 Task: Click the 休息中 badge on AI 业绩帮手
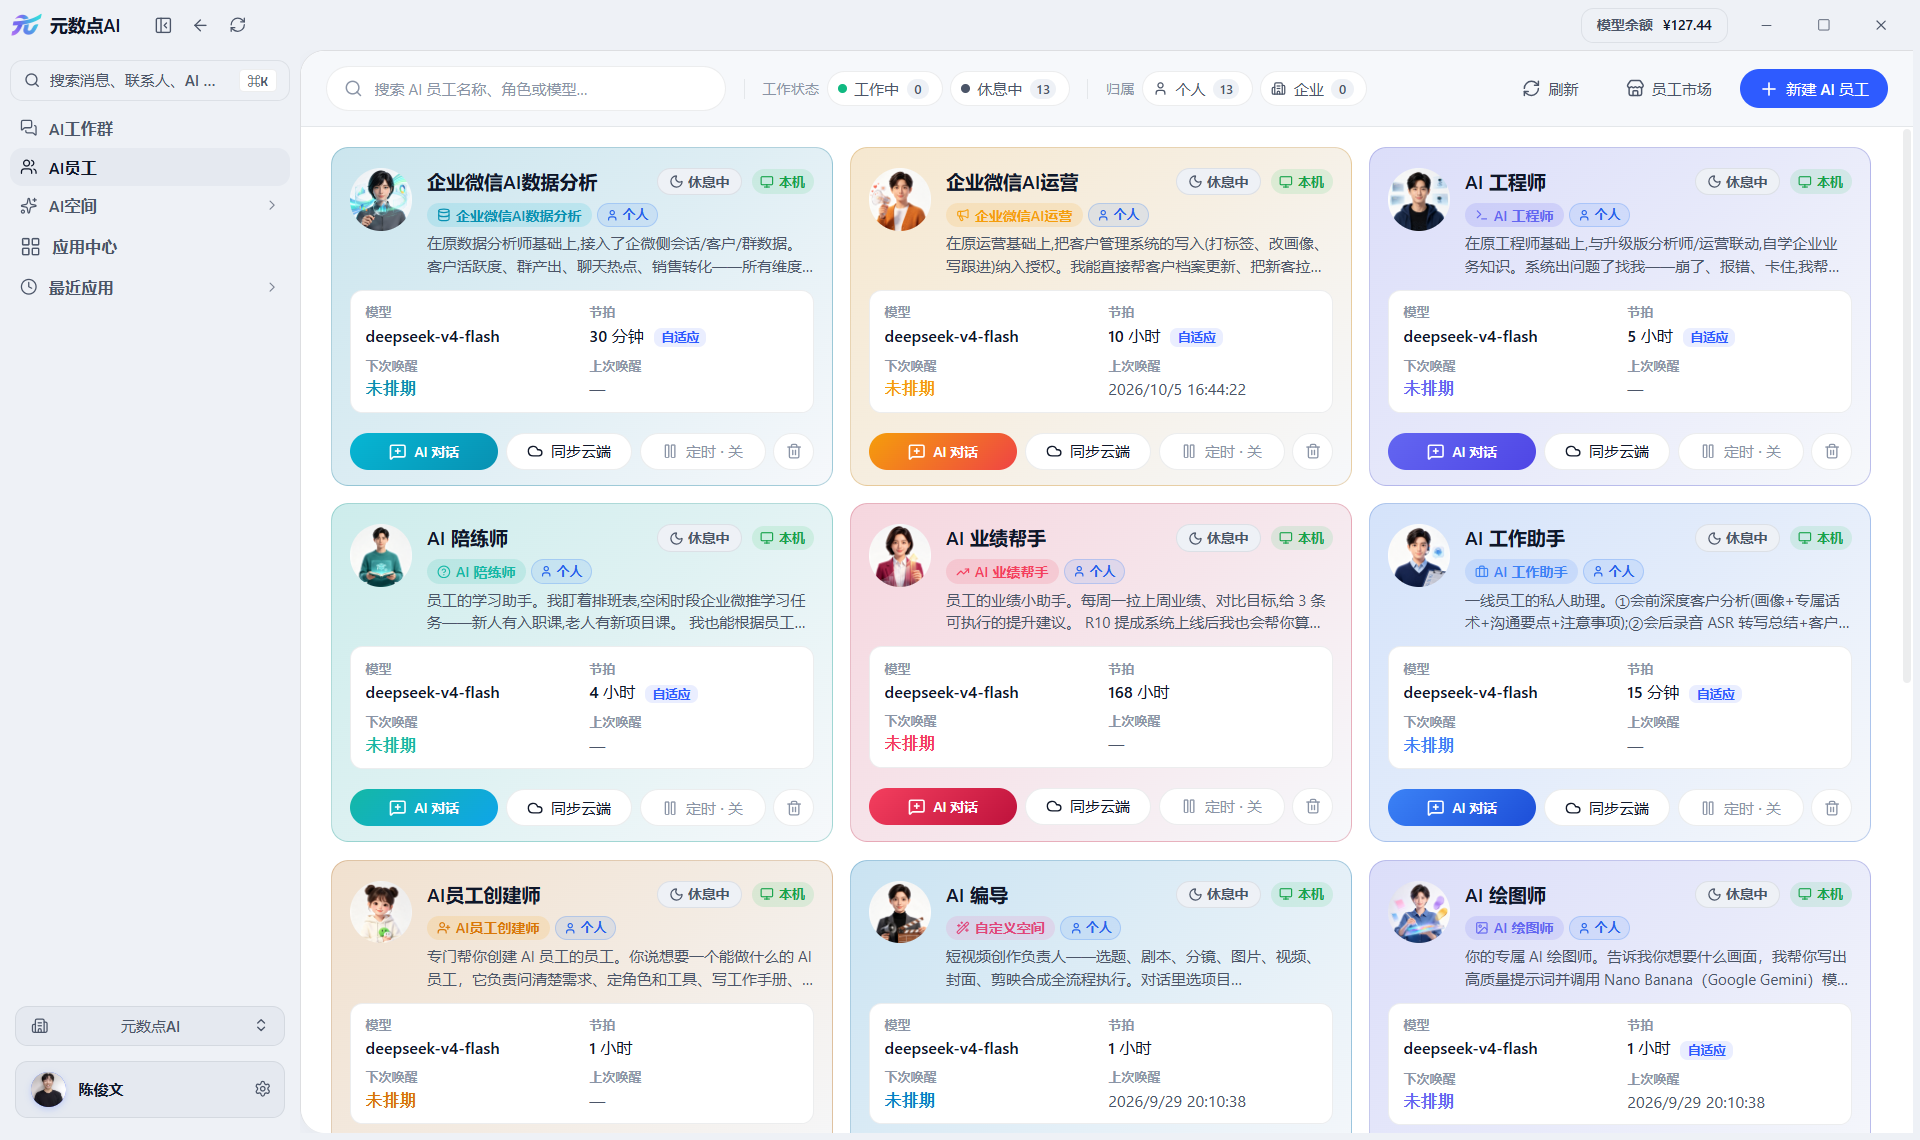pos(1218,538)
